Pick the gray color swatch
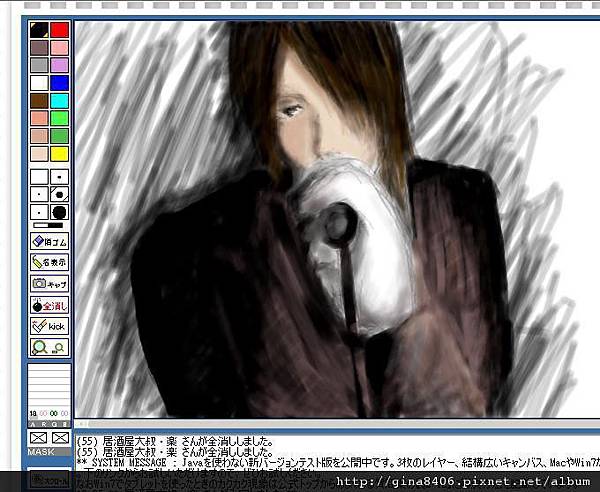This screenshot has width=600, height=492. [39, 65]
